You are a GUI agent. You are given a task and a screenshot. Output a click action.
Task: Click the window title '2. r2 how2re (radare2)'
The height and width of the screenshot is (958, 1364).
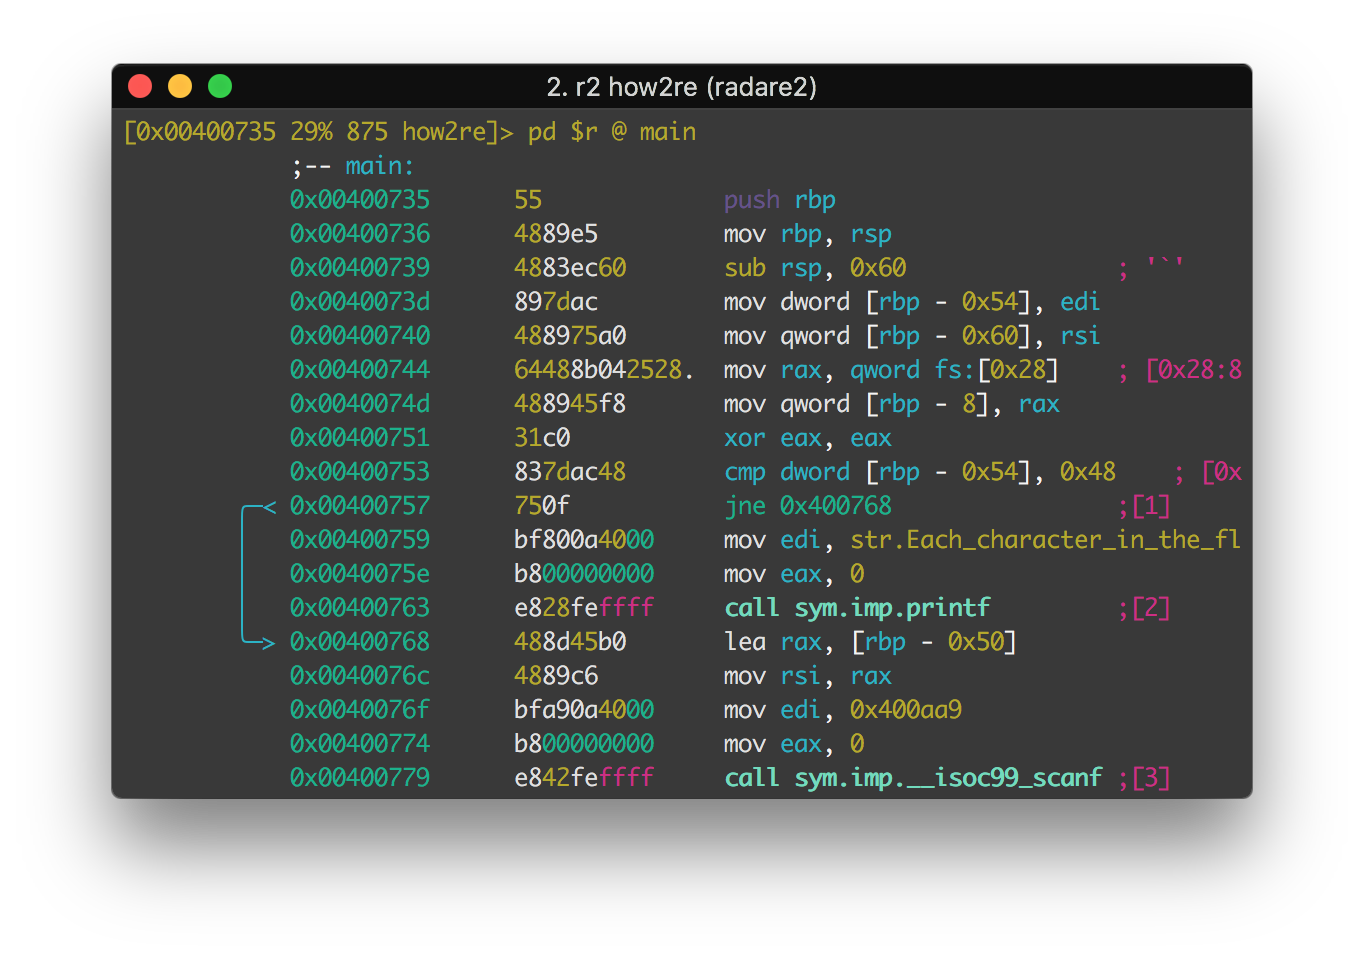[682, 87]
